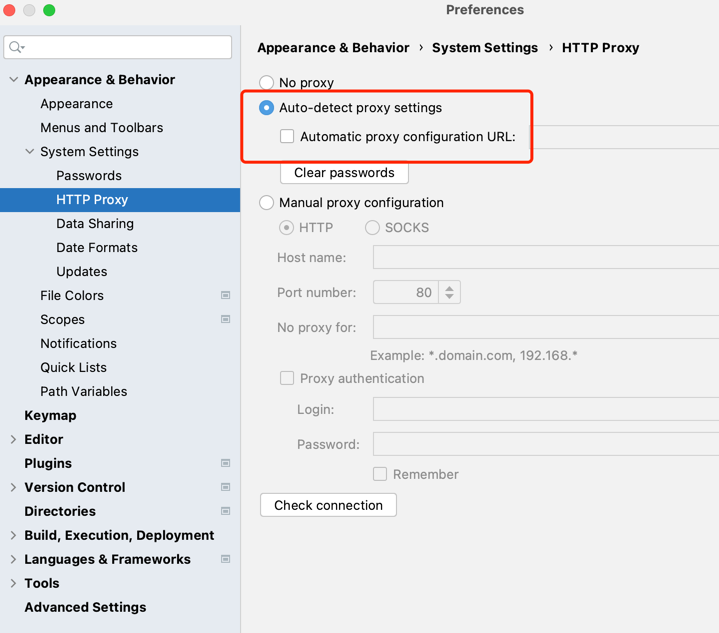Expand the Version Control section
Viewport: 719px width, 633px height.
coord(13,487)
